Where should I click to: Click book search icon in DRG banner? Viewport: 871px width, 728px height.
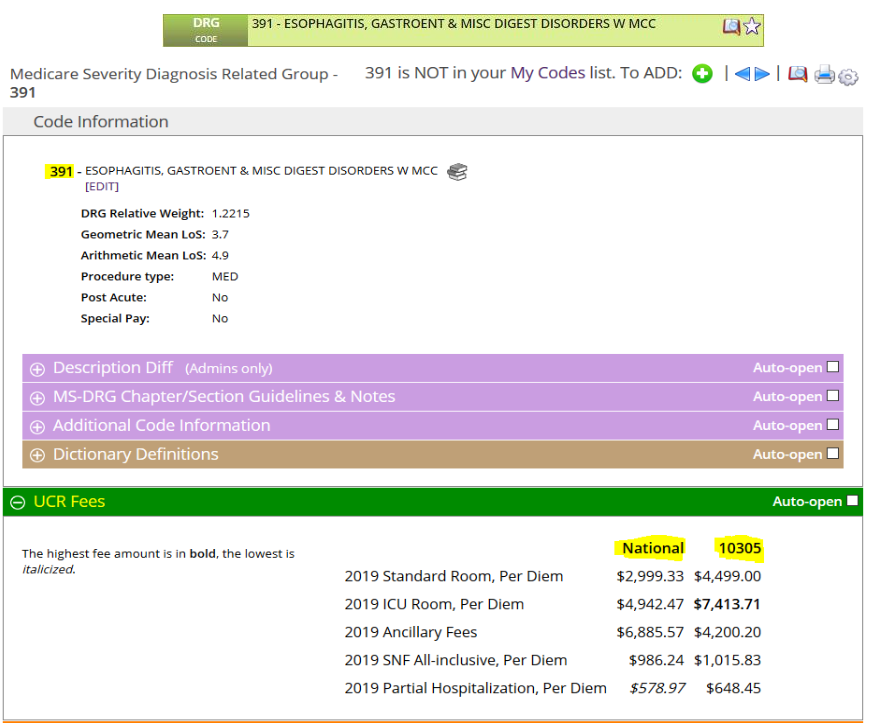732,27
